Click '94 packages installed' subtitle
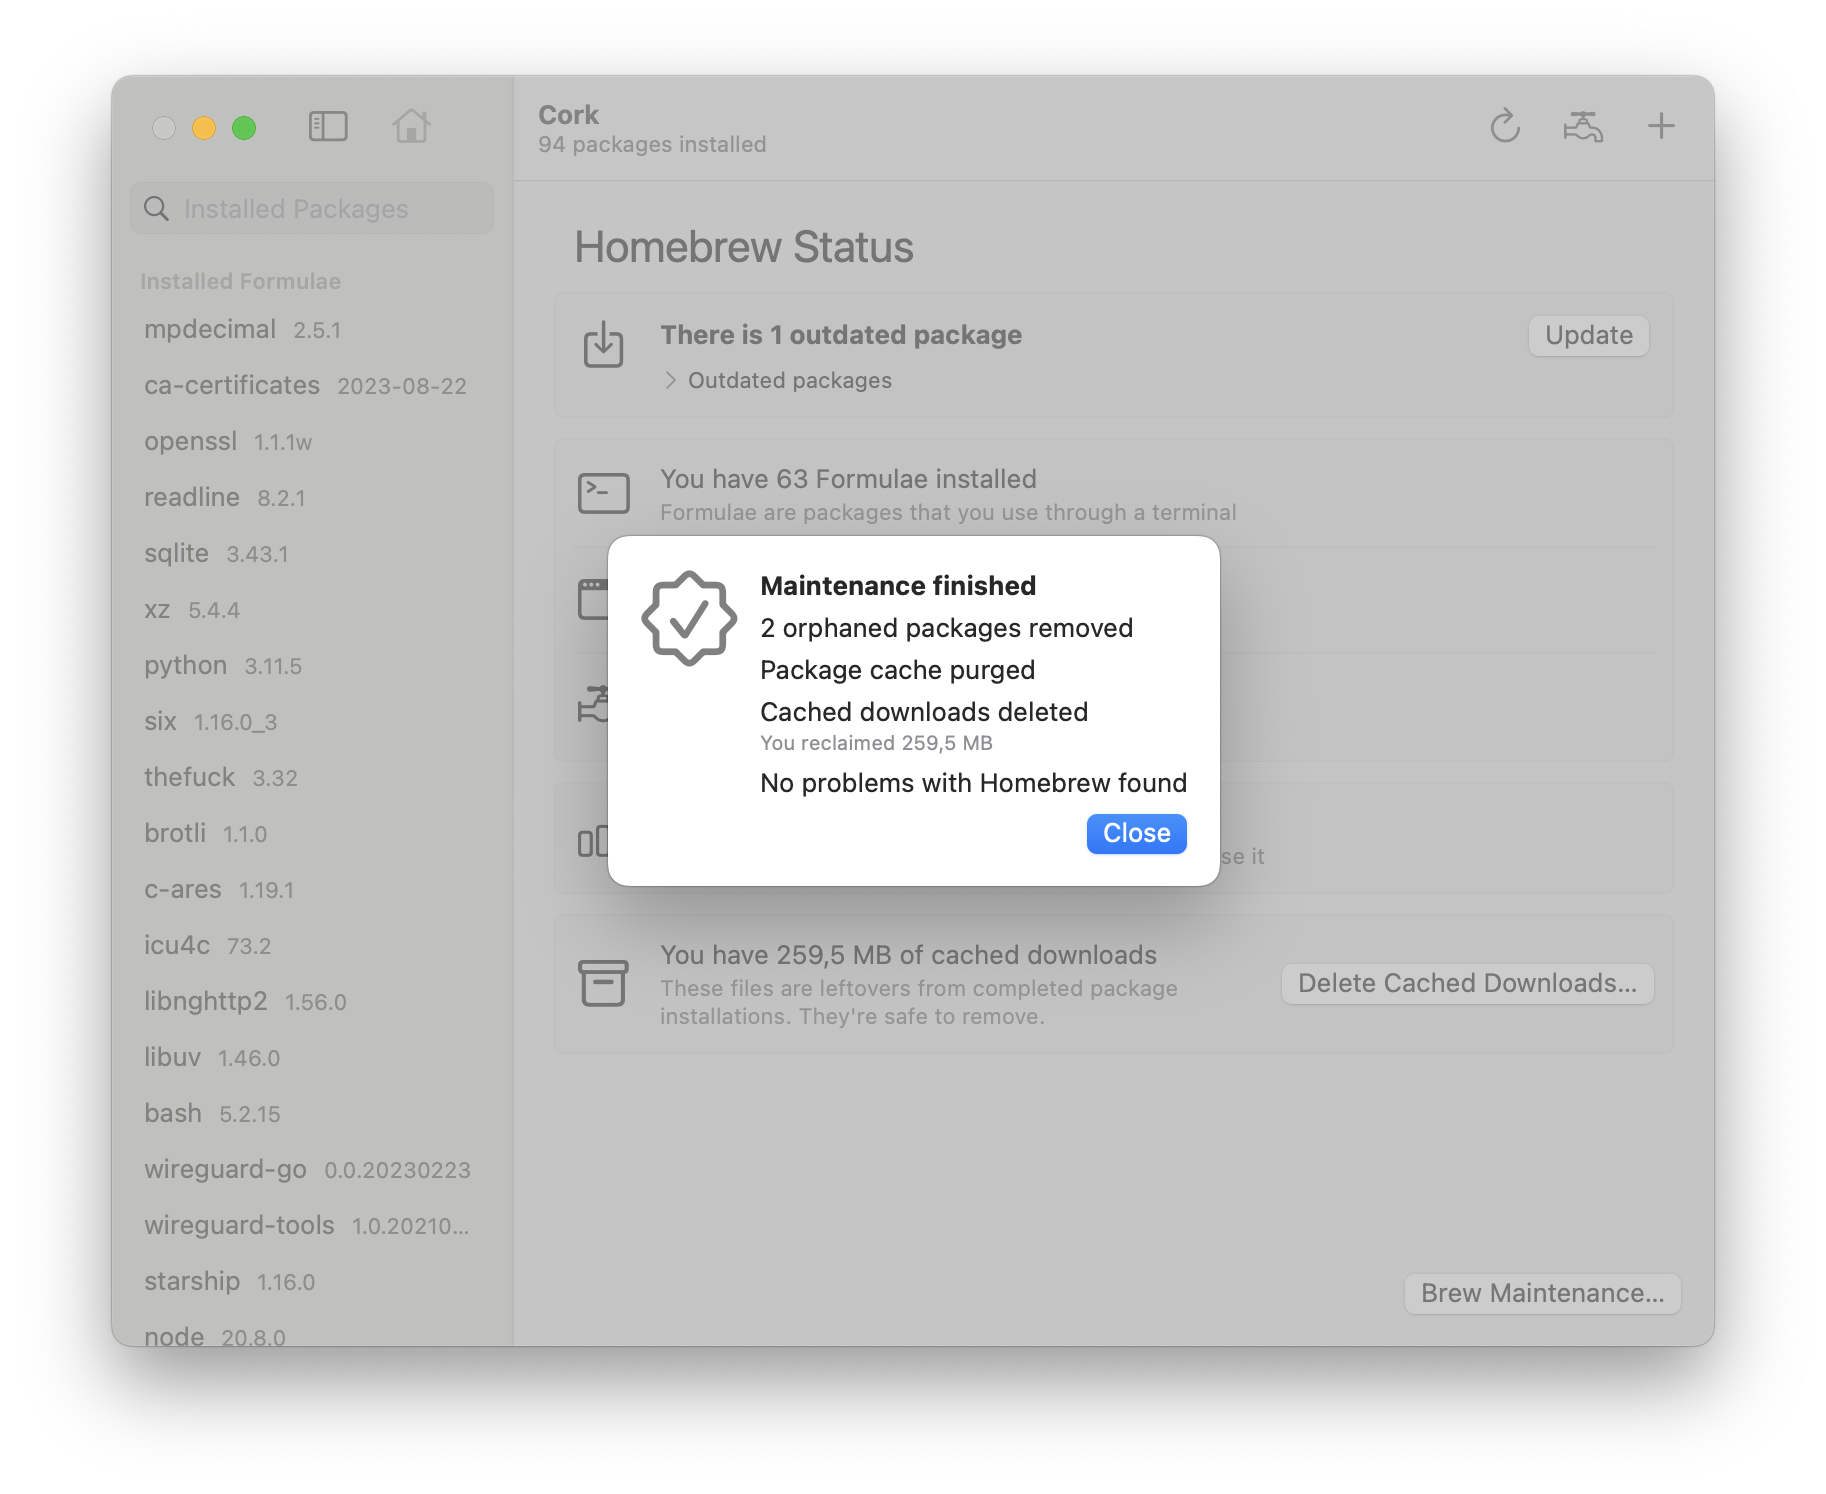 pos(652,145)
